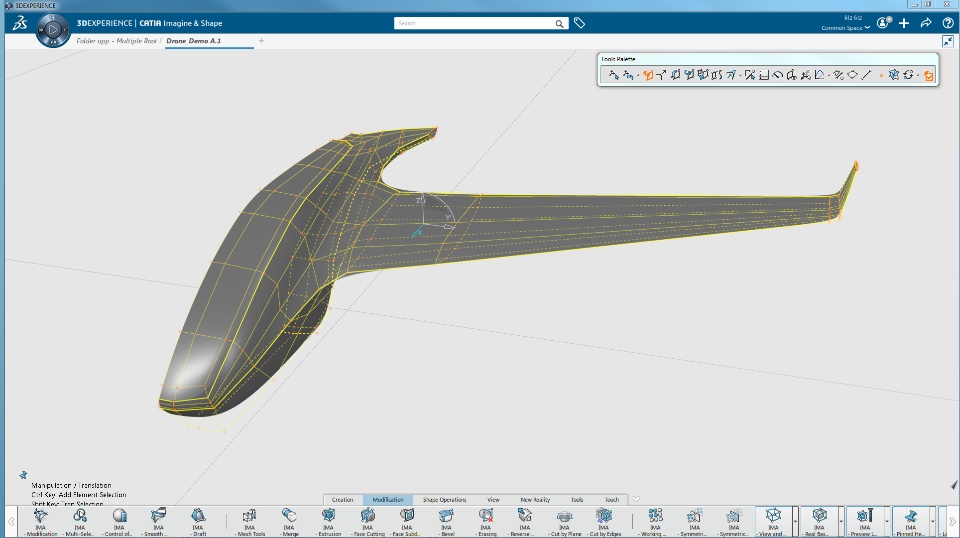
Task: Open the IMA Real command
Action: (x=819, y=522)
